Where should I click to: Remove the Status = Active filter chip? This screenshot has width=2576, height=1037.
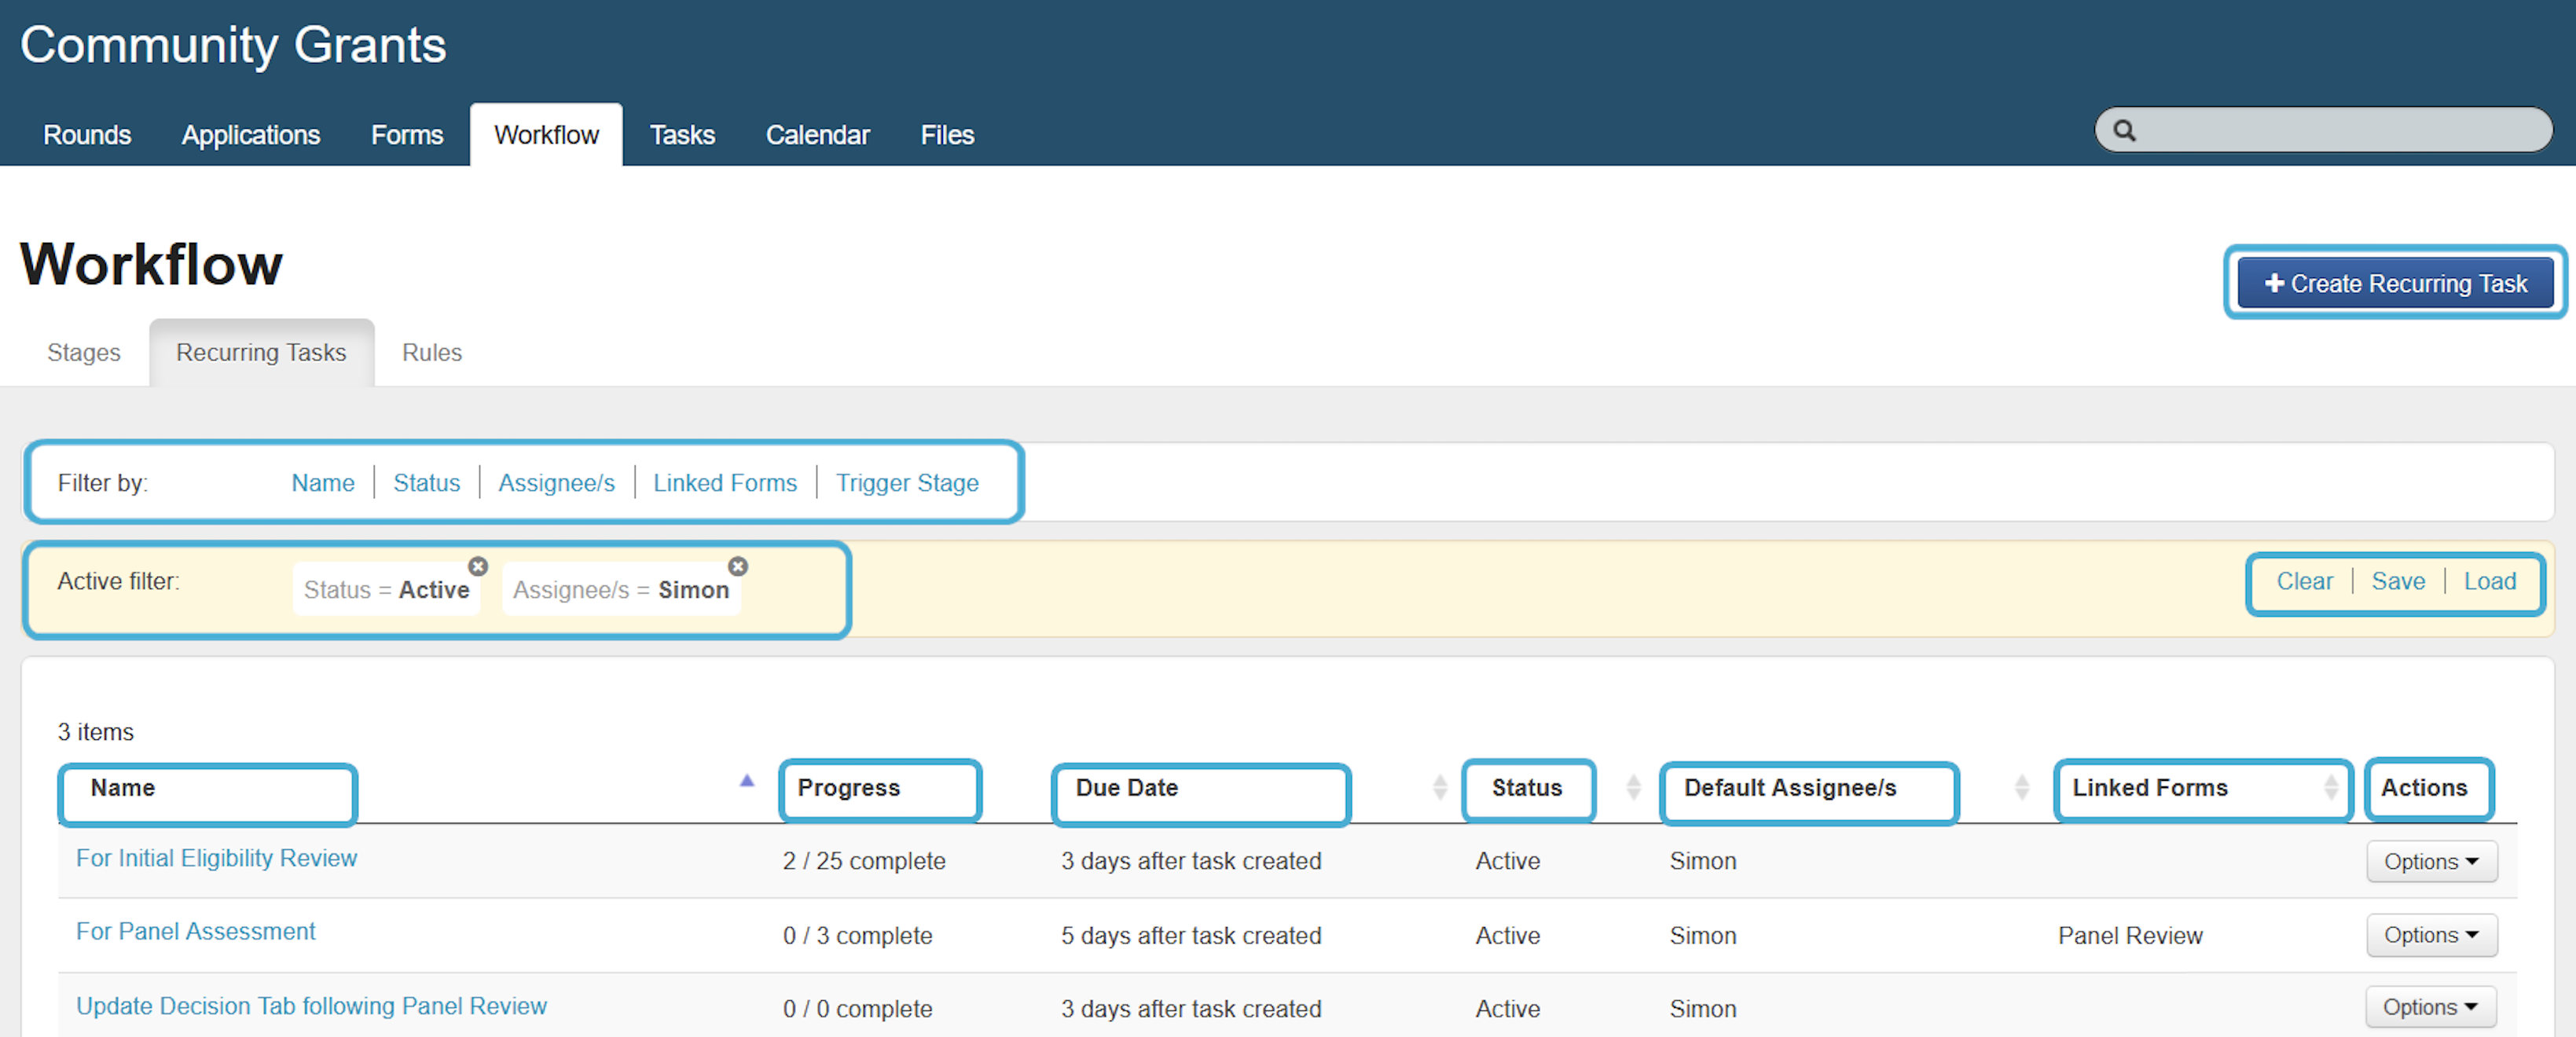point(478,566)
